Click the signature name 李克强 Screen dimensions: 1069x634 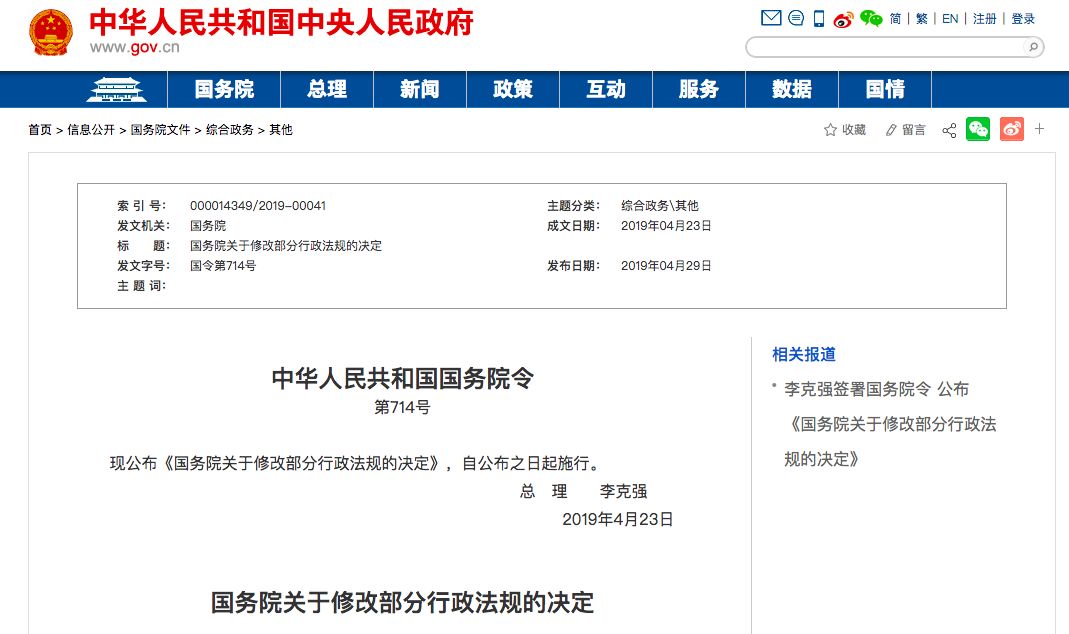click(x=623, y=491)
